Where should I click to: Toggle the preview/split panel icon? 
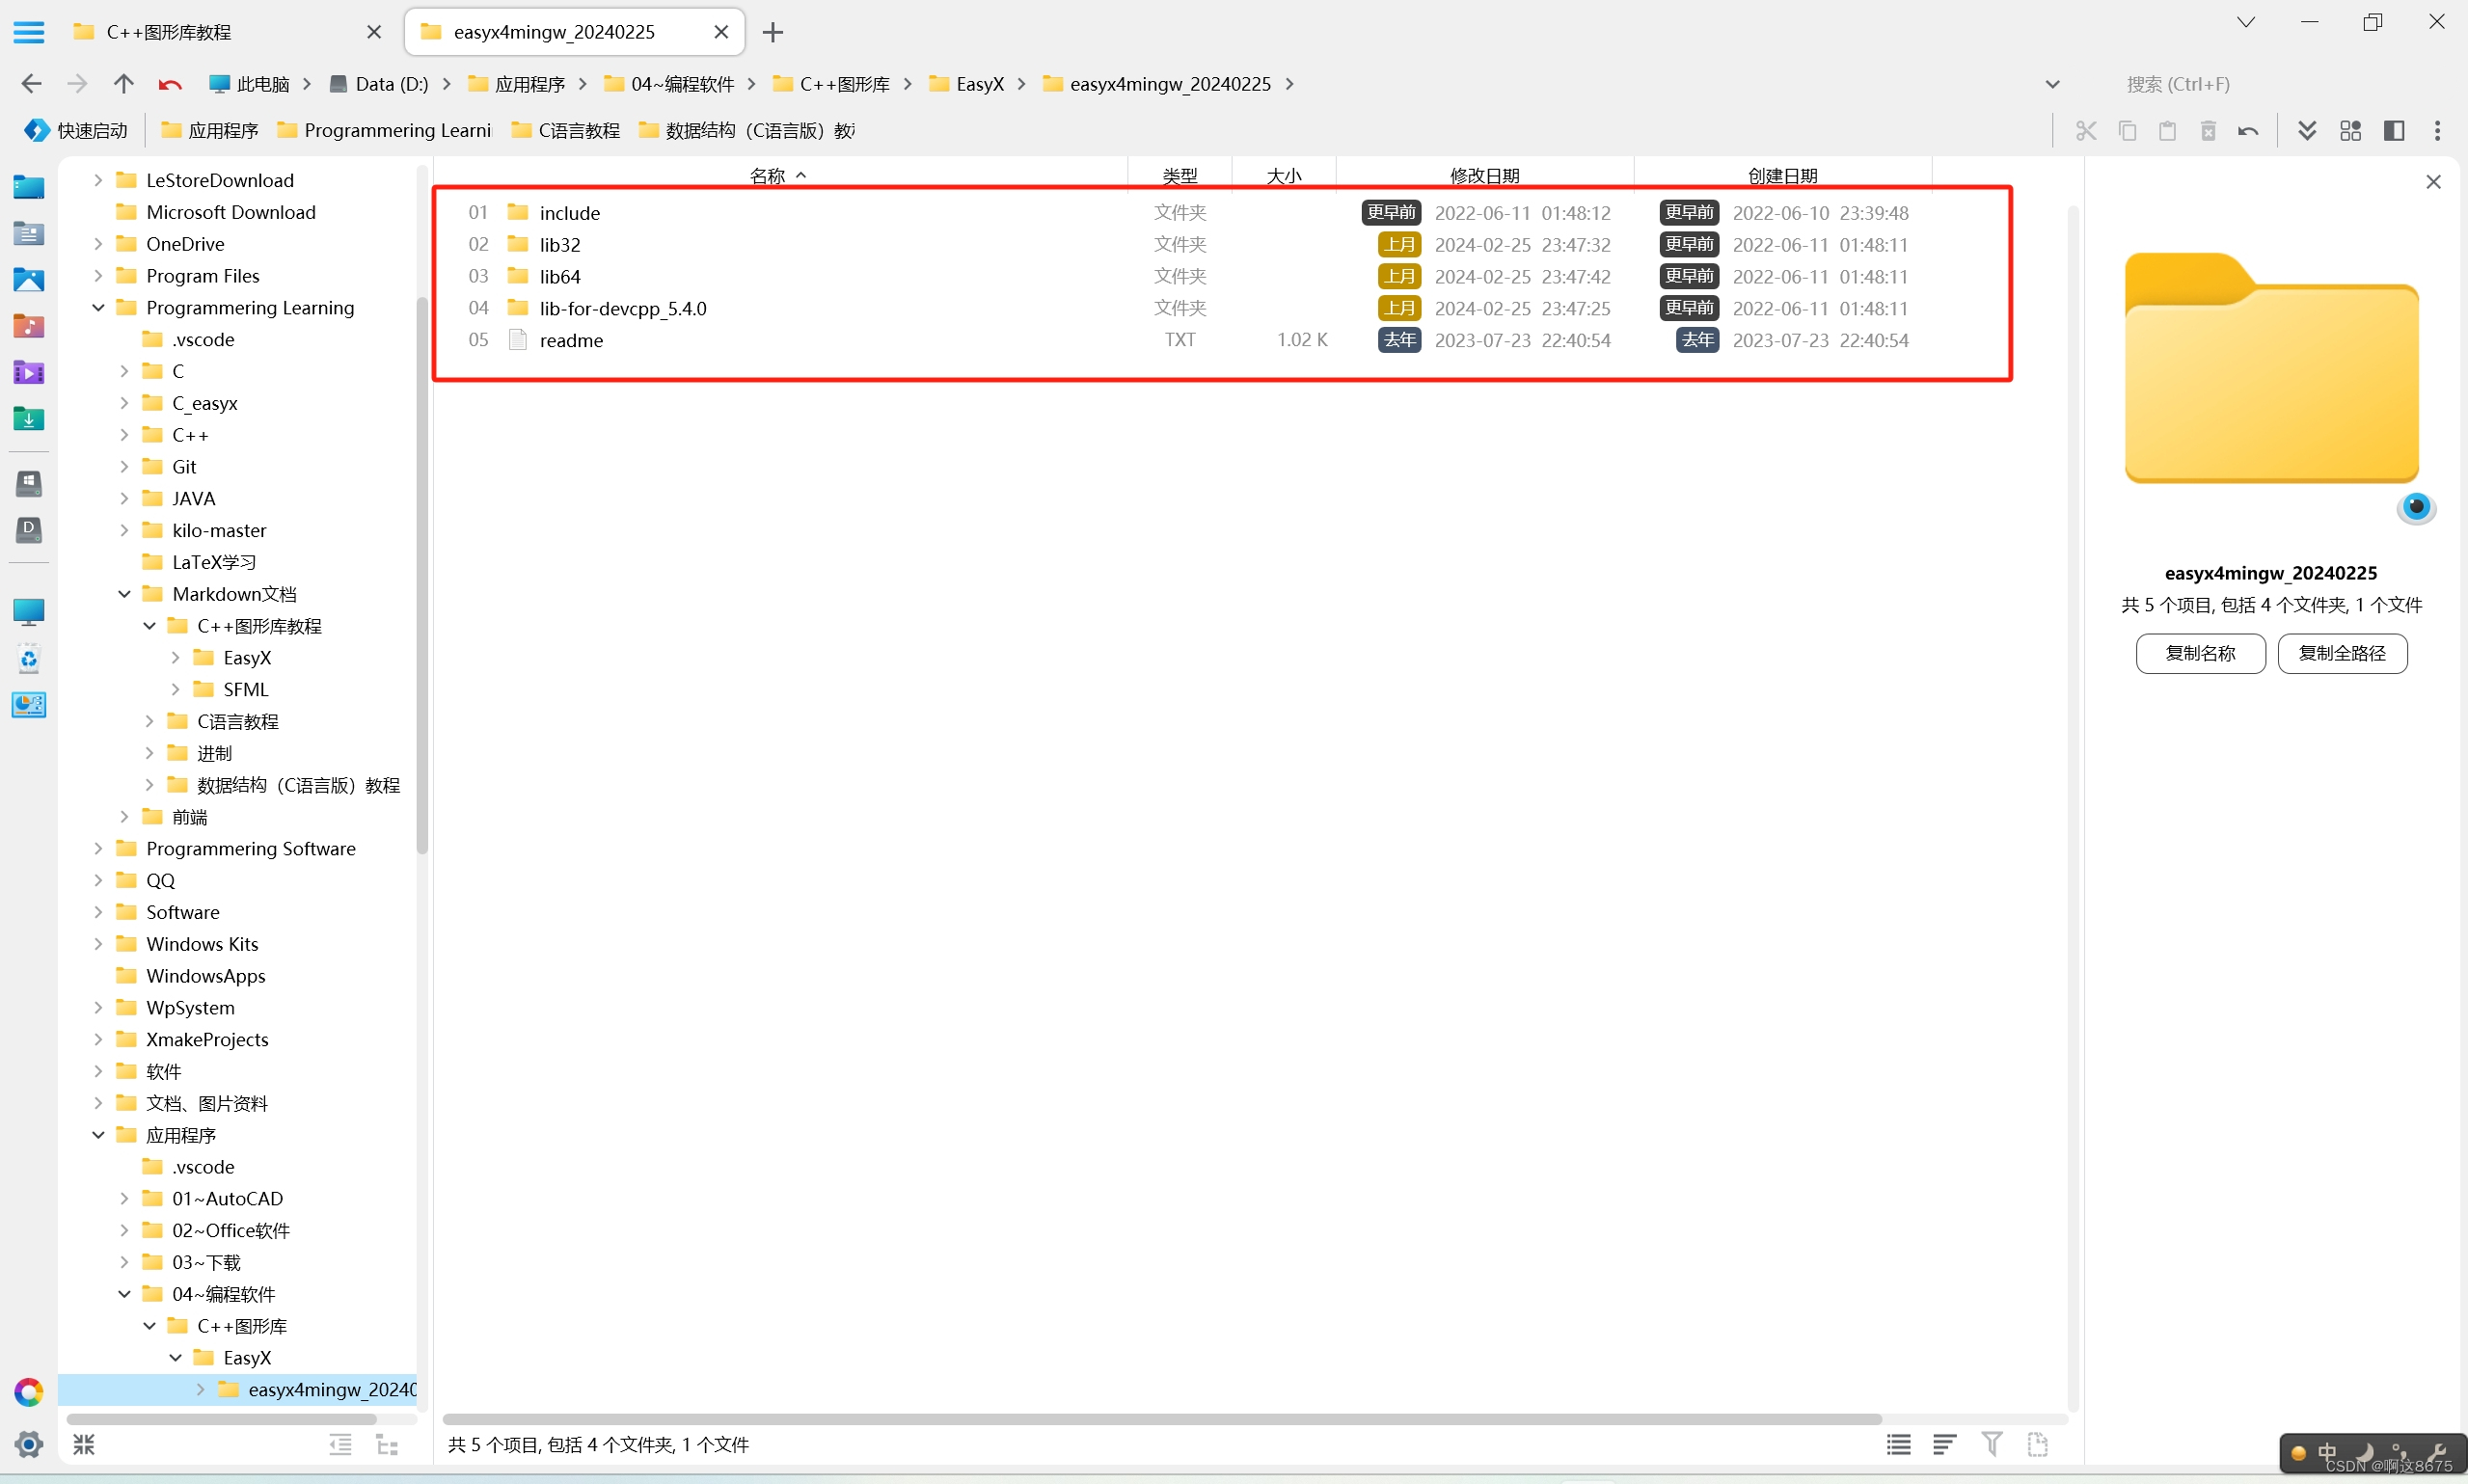click(x=2394, y=130)
